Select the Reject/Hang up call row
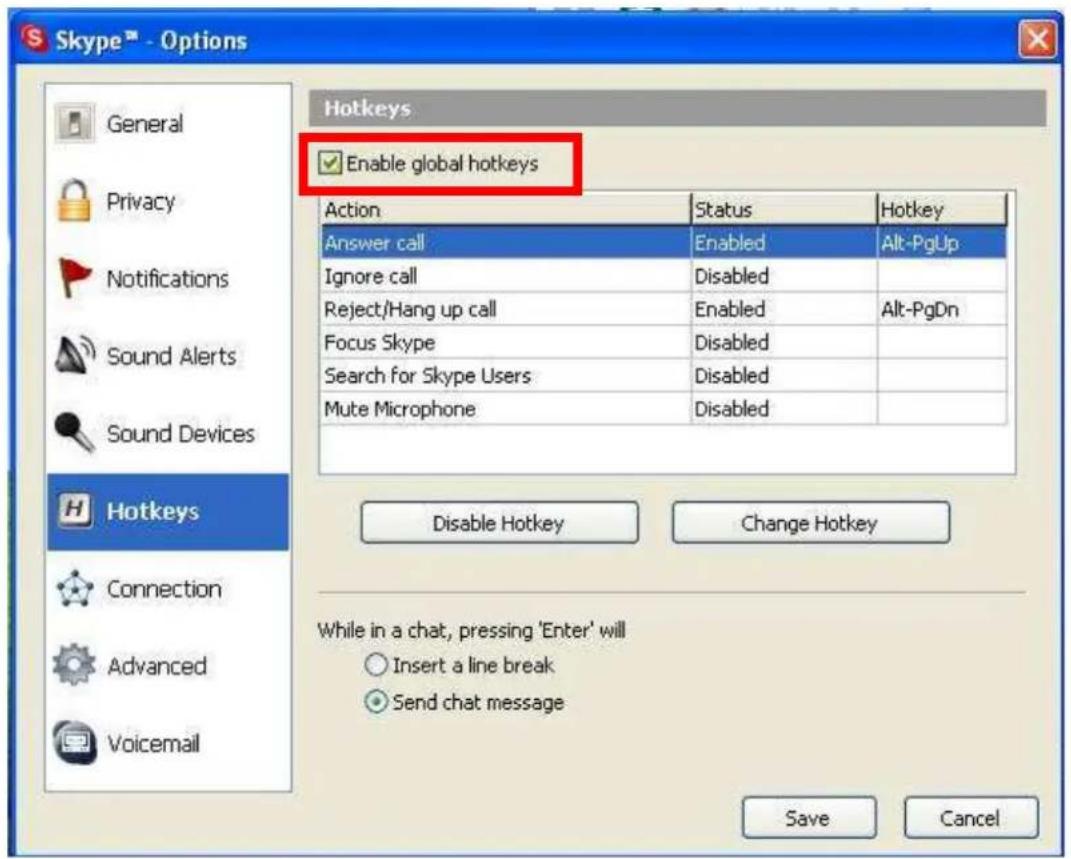 point(664,309)
